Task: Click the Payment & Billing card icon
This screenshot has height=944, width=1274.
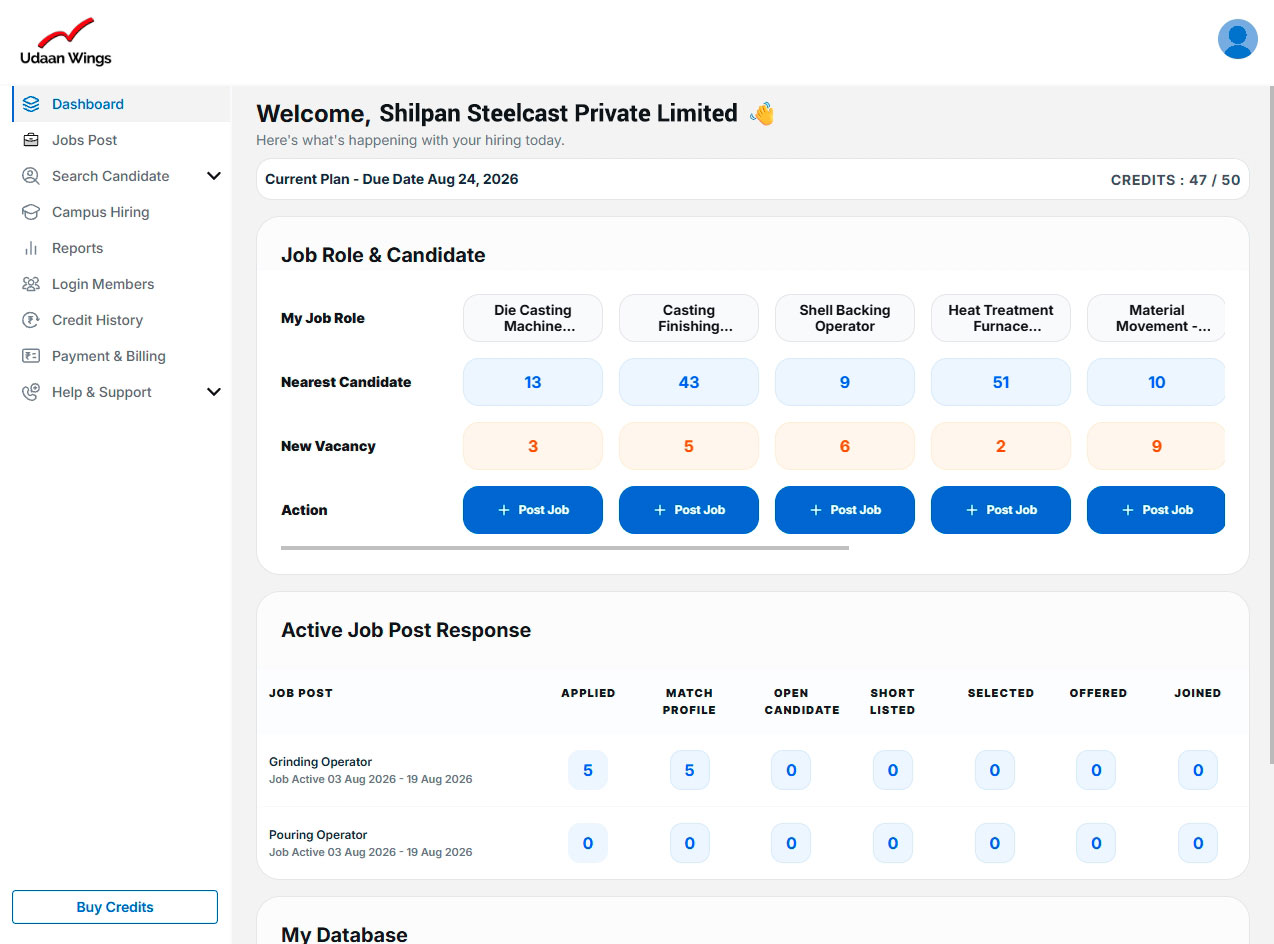Action: 31,356
